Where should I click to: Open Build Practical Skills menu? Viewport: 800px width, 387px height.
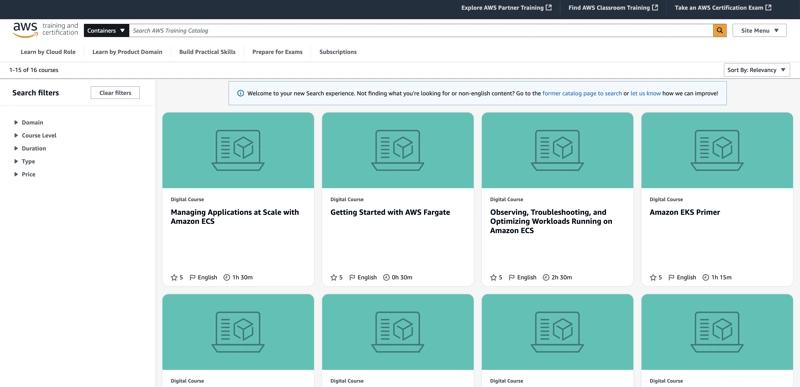point(207,52)
